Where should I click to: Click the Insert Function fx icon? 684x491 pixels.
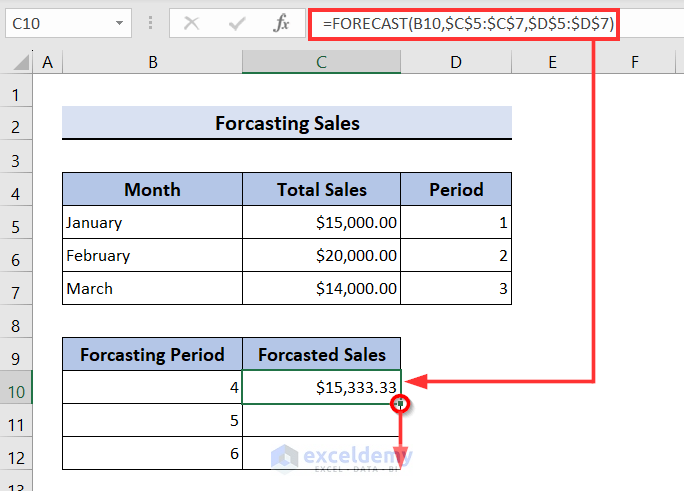(283, 22)
